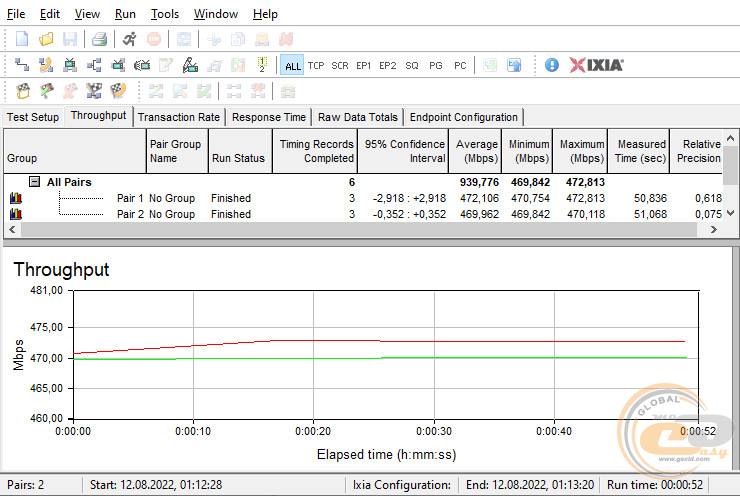Click the Pair 2 chart icon
The height and width of the screenshot is (496, 740).
[15, 214]
